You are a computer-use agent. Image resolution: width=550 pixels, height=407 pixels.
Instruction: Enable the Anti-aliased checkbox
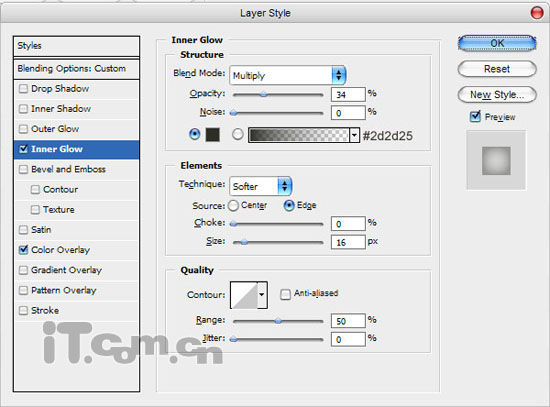point(285,294)
